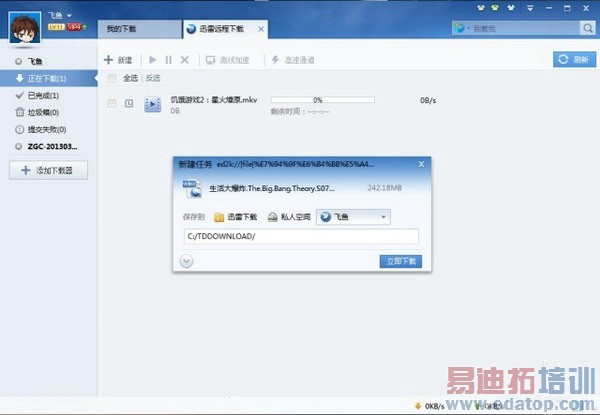Close the 新建任务 dialog
The width and height of the screenshot is (600, 415).
[x=421, y=164]
